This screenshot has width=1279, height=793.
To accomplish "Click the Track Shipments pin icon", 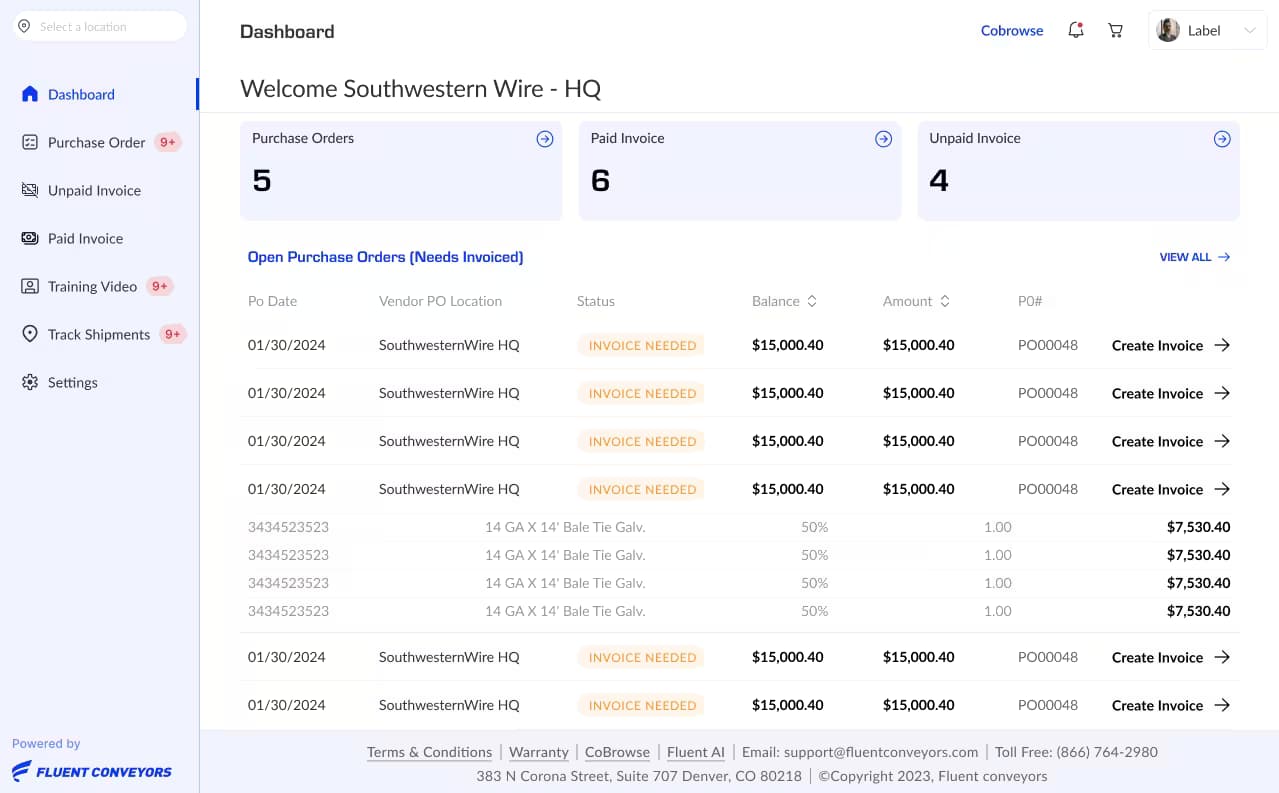I will coord(30,334).
